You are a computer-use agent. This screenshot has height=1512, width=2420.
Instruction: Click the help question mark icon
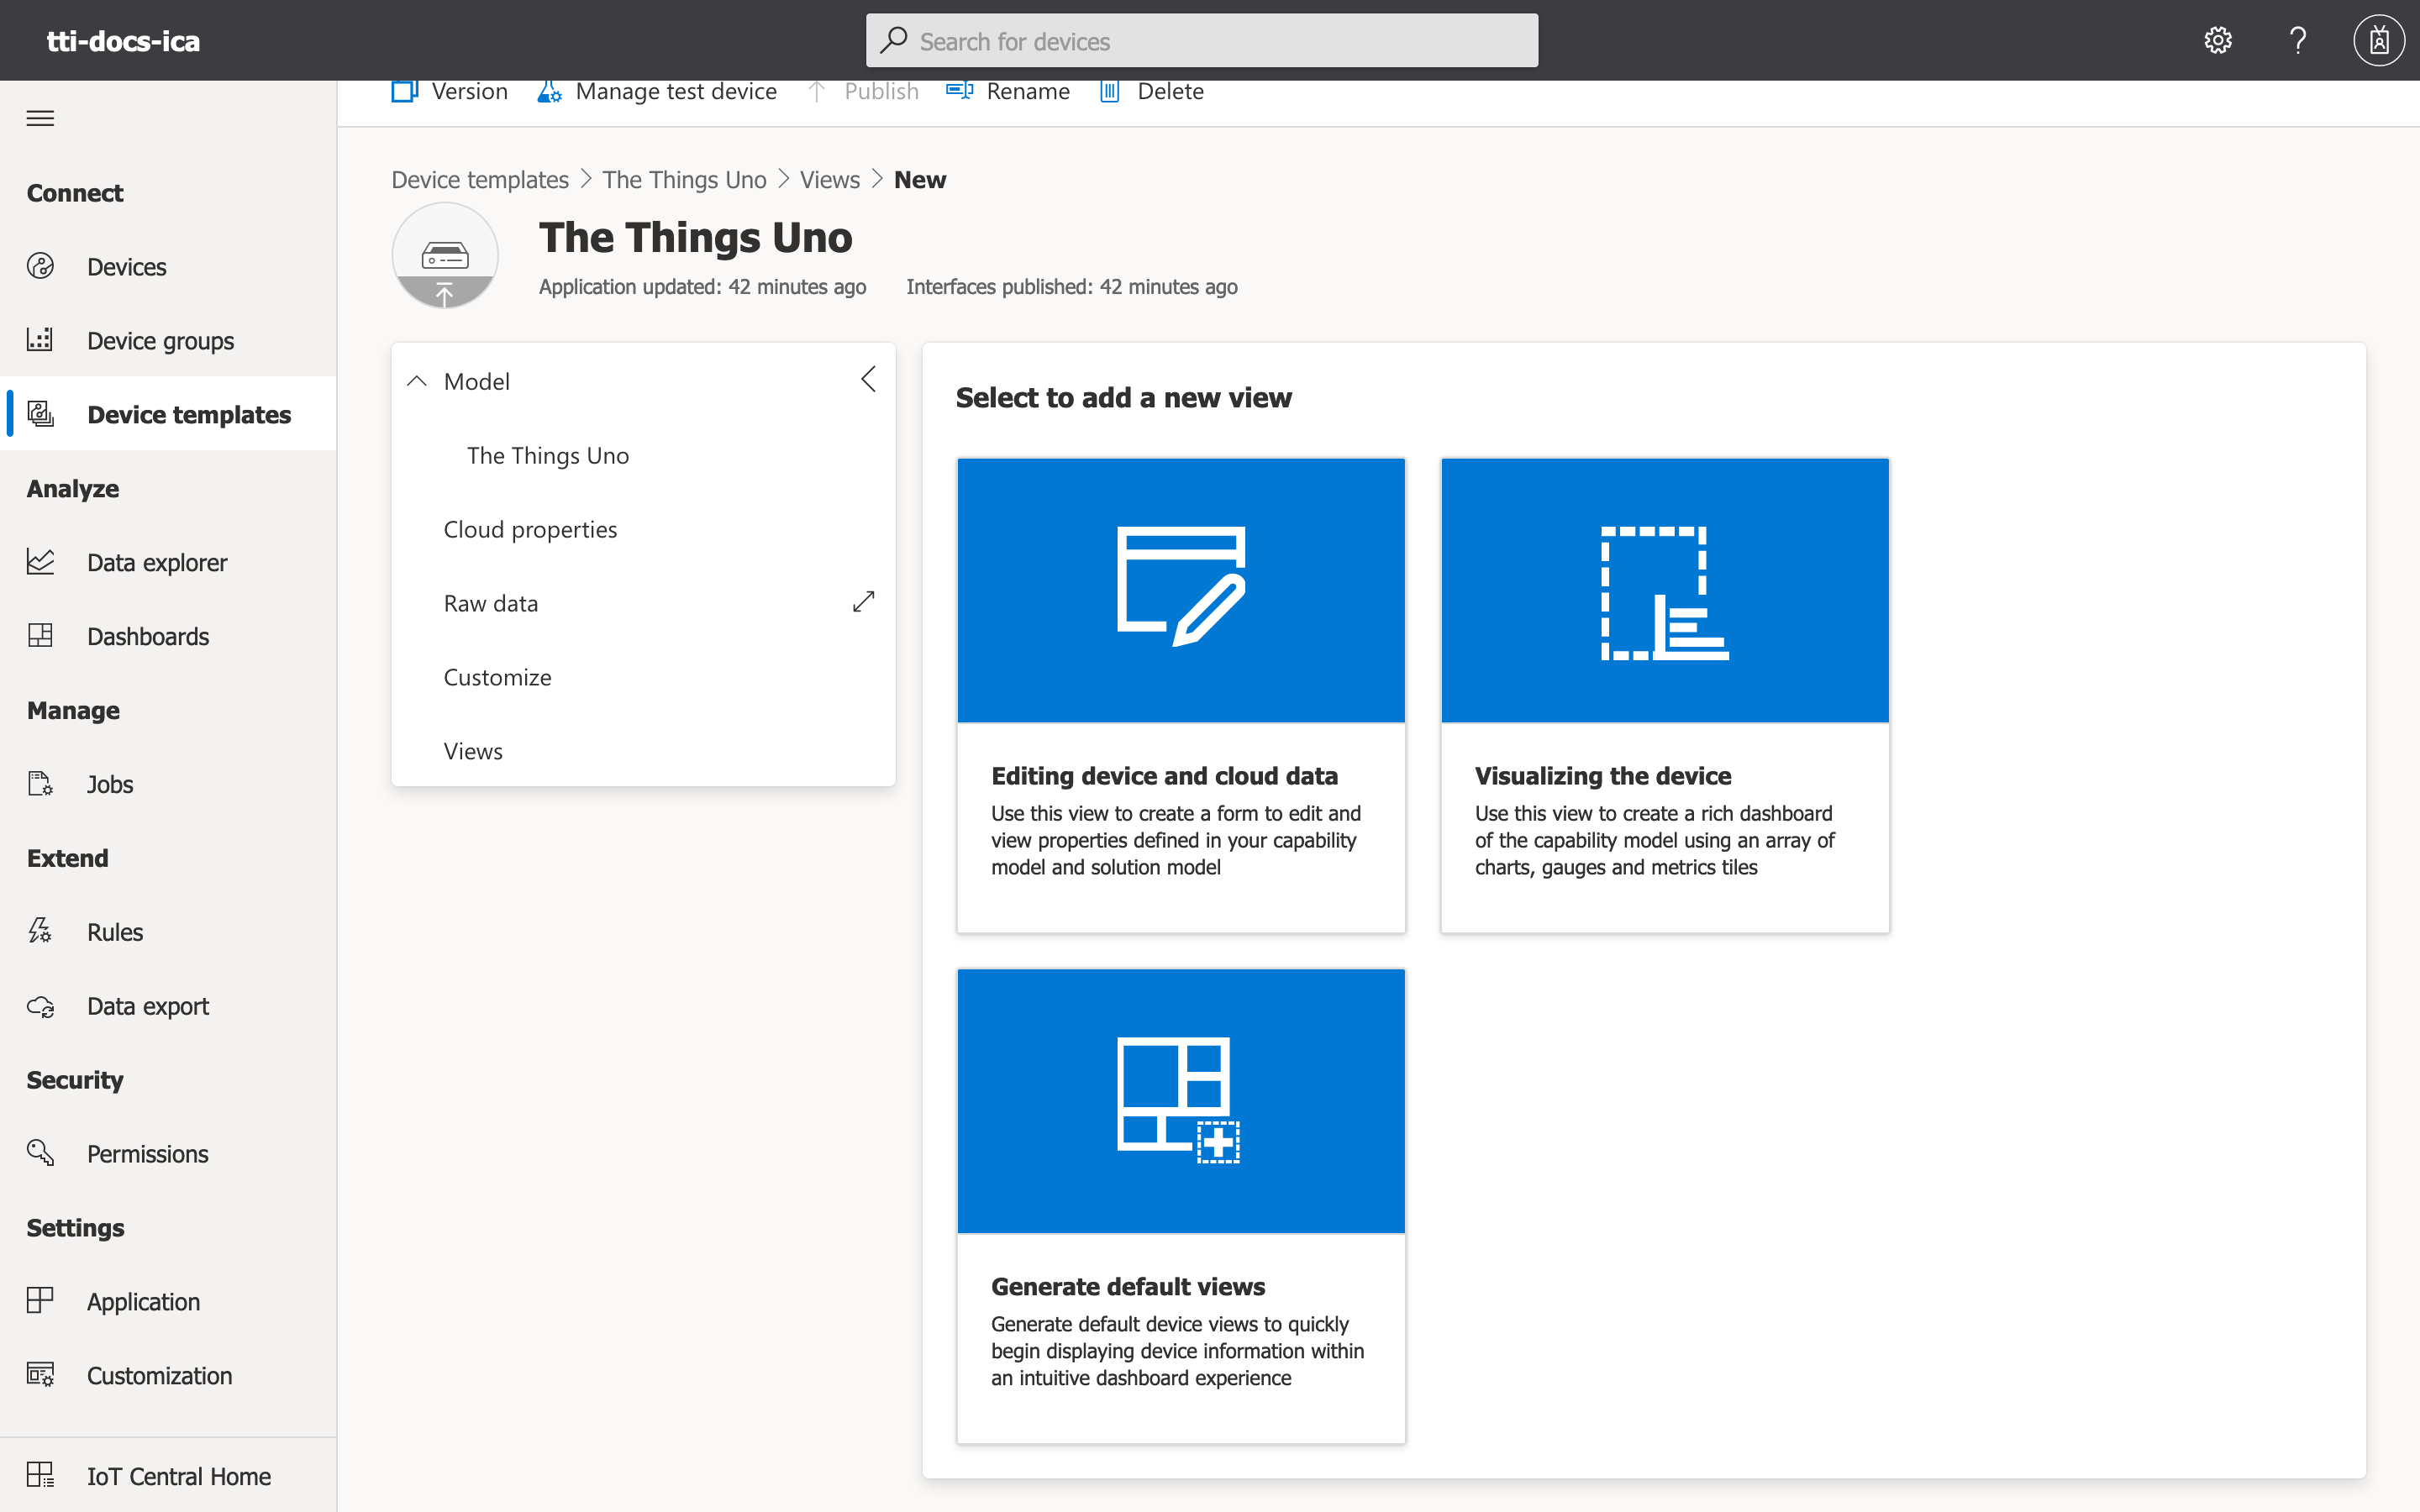tap(2297, 40)
